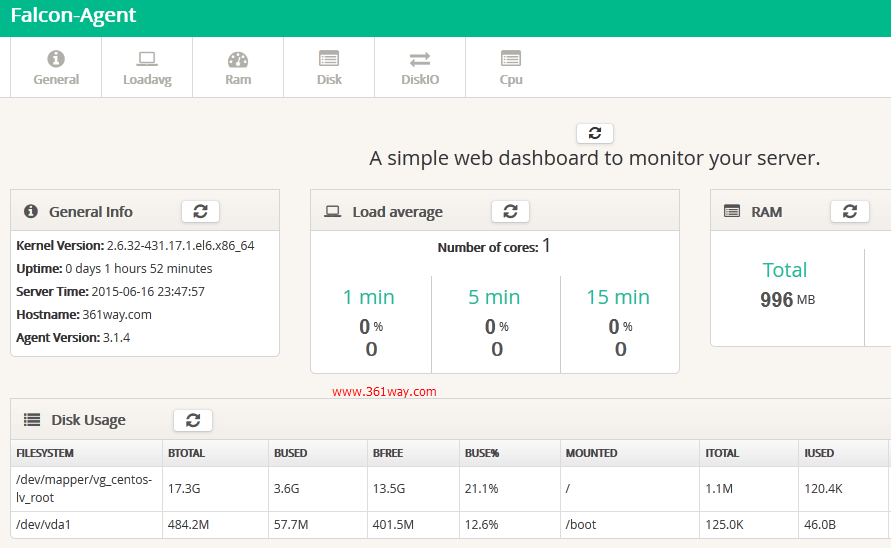Refresh the Load average panel
The image size is (891, 548).
510,211
